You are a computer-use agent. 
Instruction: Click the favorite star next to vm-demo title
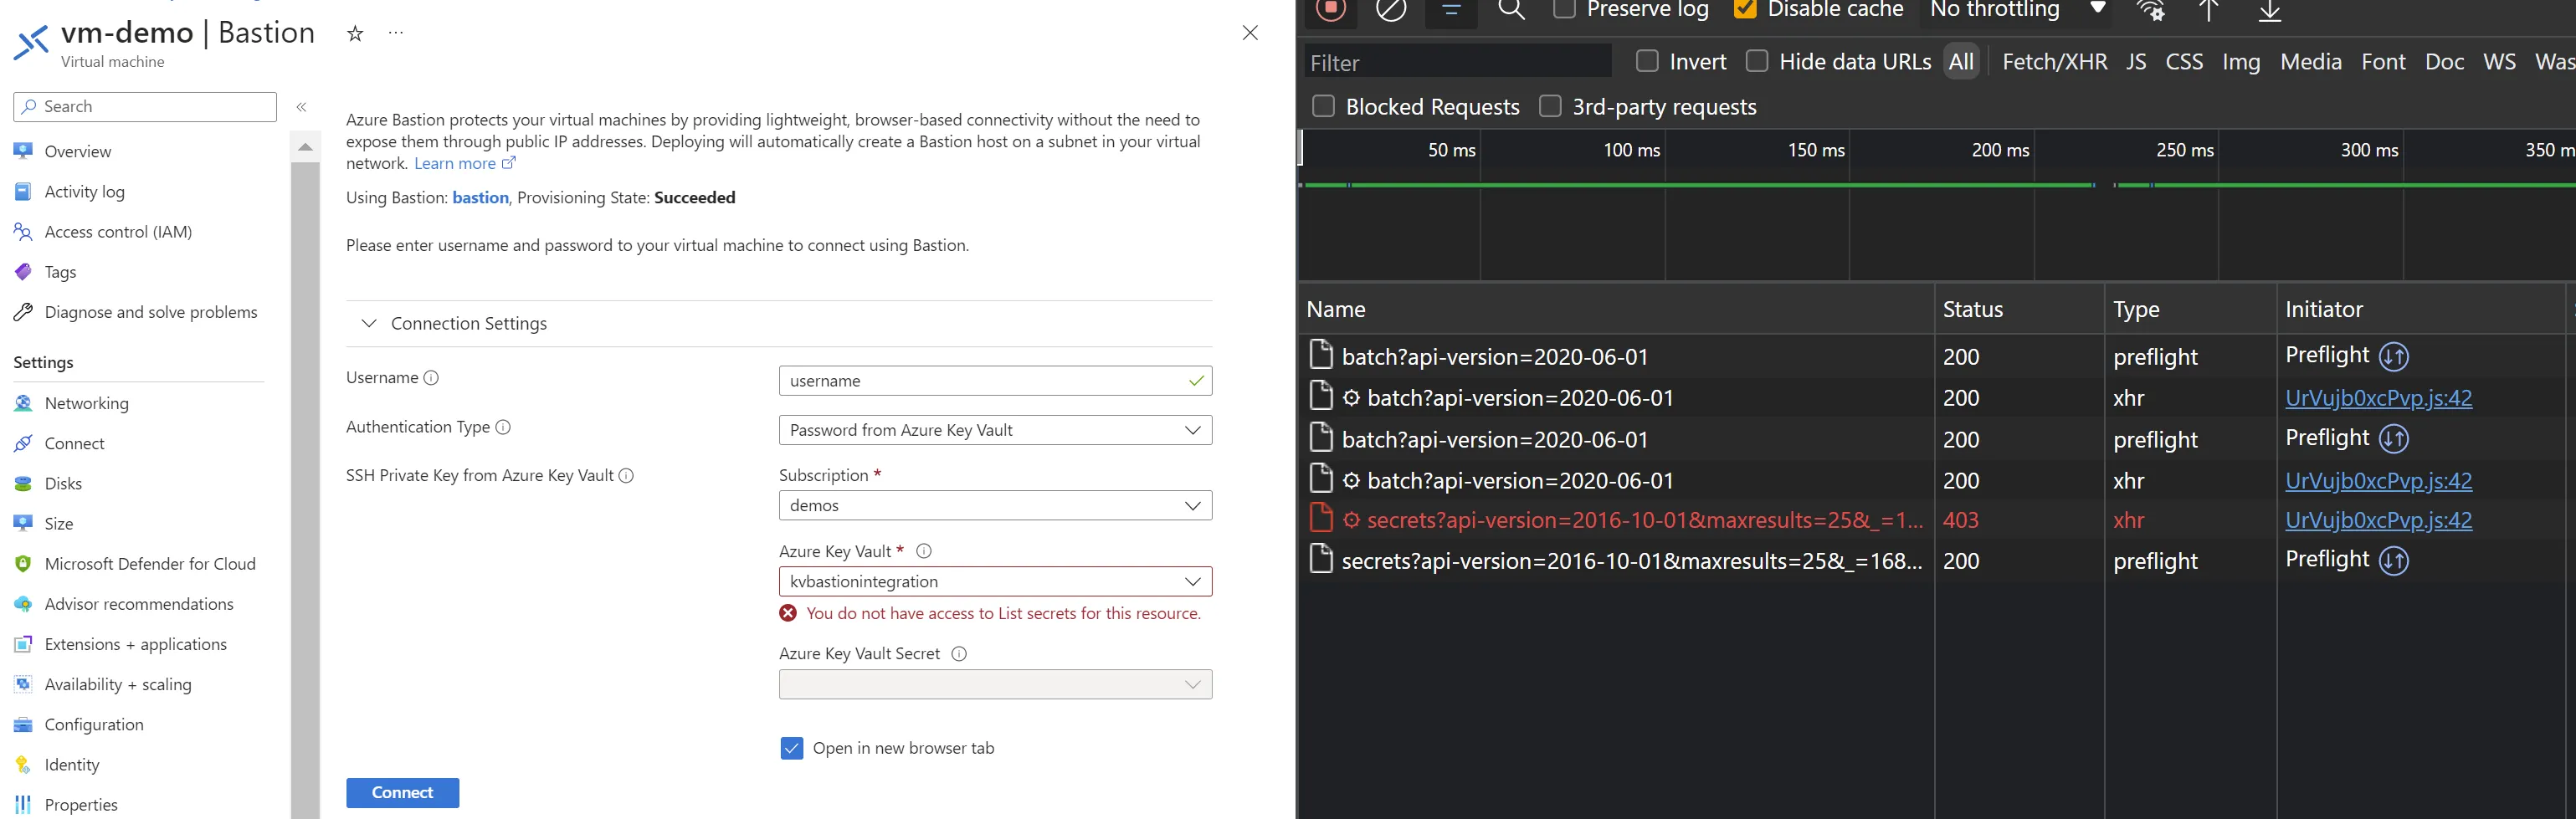354,34
